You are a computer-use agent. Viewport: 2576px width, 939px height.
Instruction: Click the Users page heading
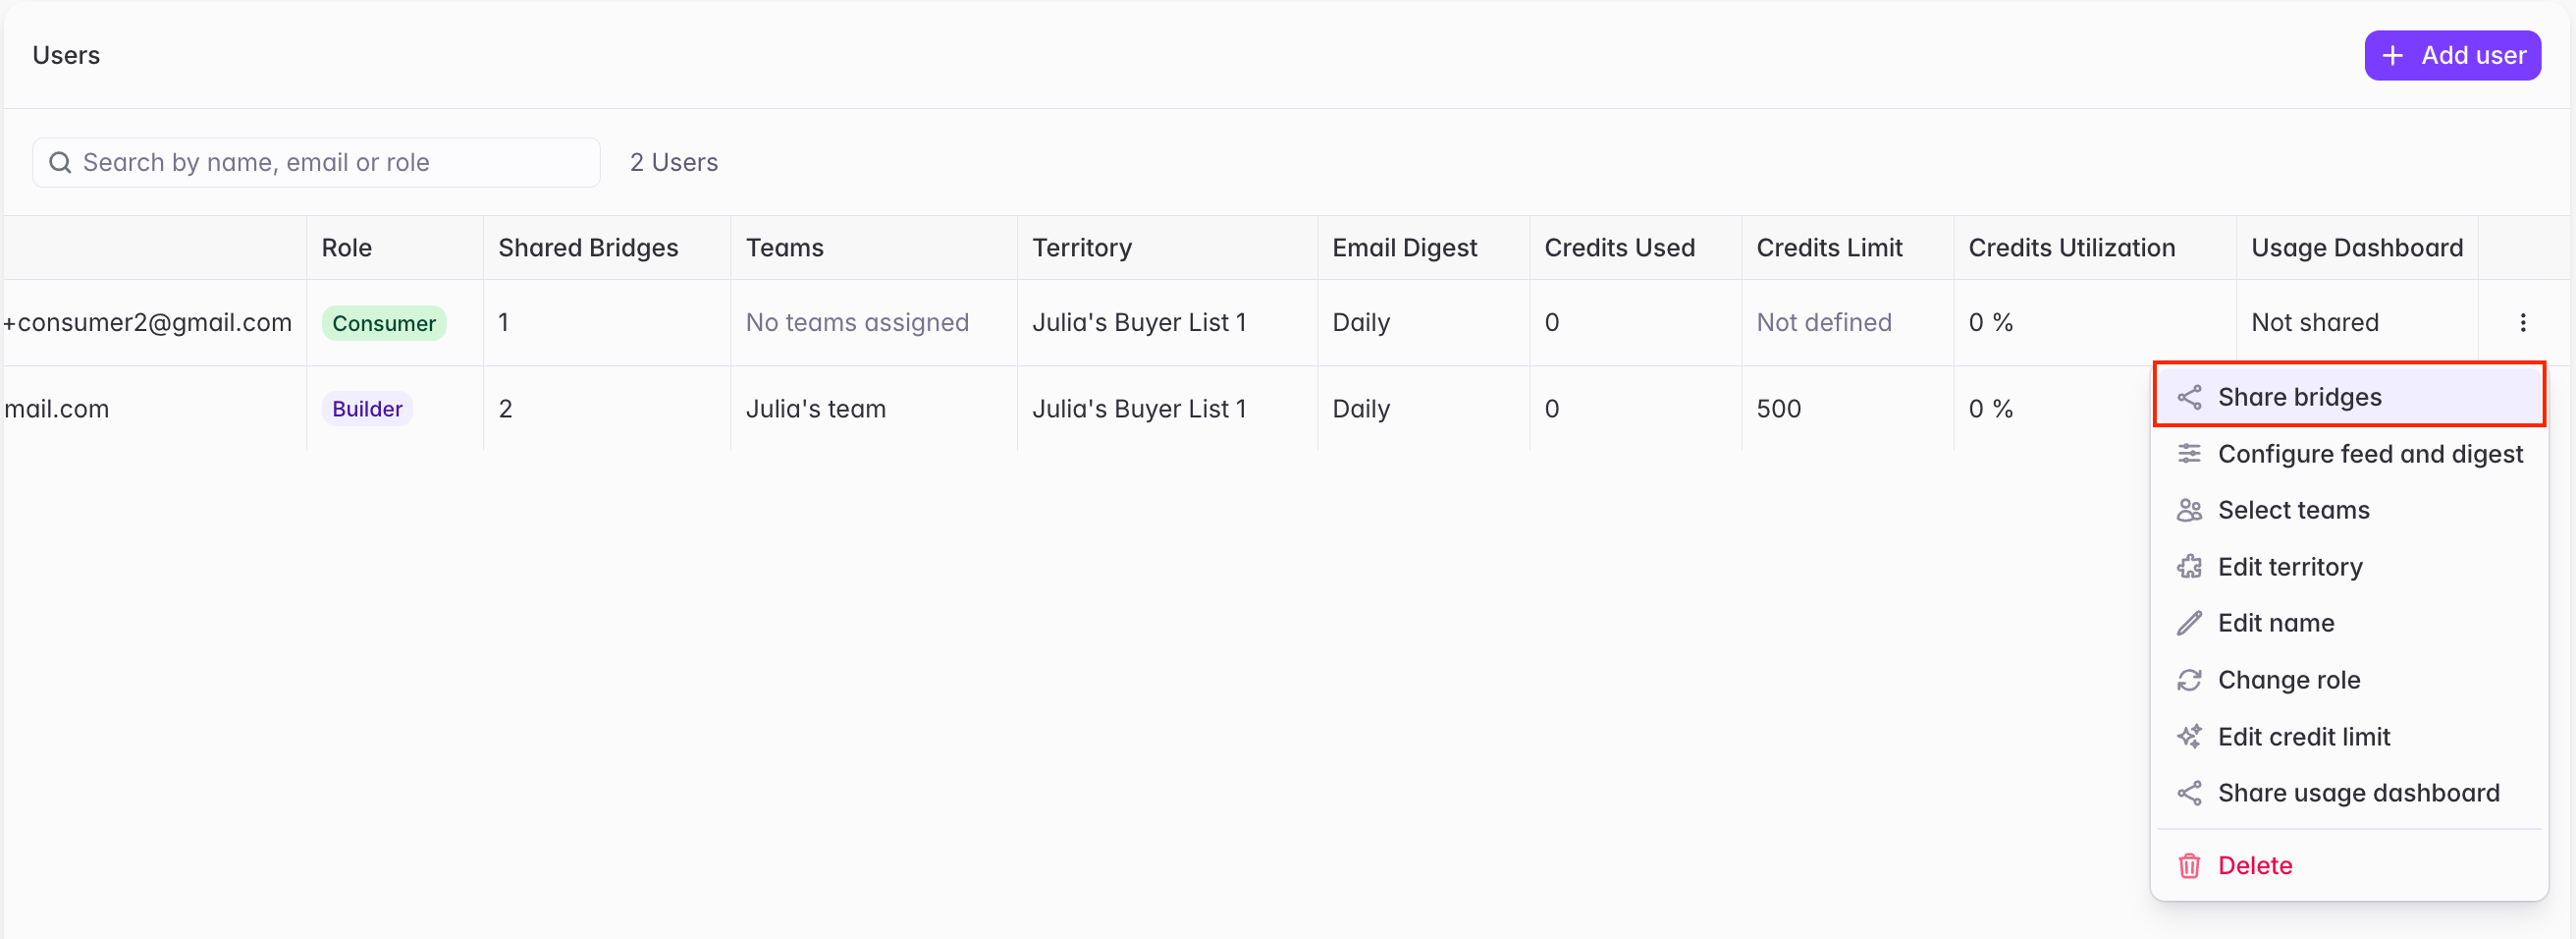point(66,55)
